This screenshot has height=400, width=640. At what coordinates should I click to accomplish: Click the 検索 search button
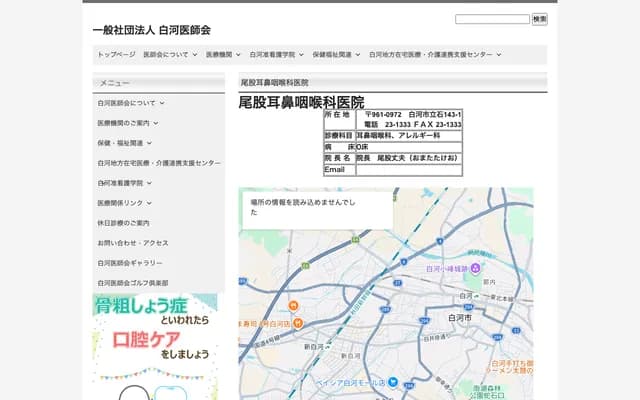(539, 19)
